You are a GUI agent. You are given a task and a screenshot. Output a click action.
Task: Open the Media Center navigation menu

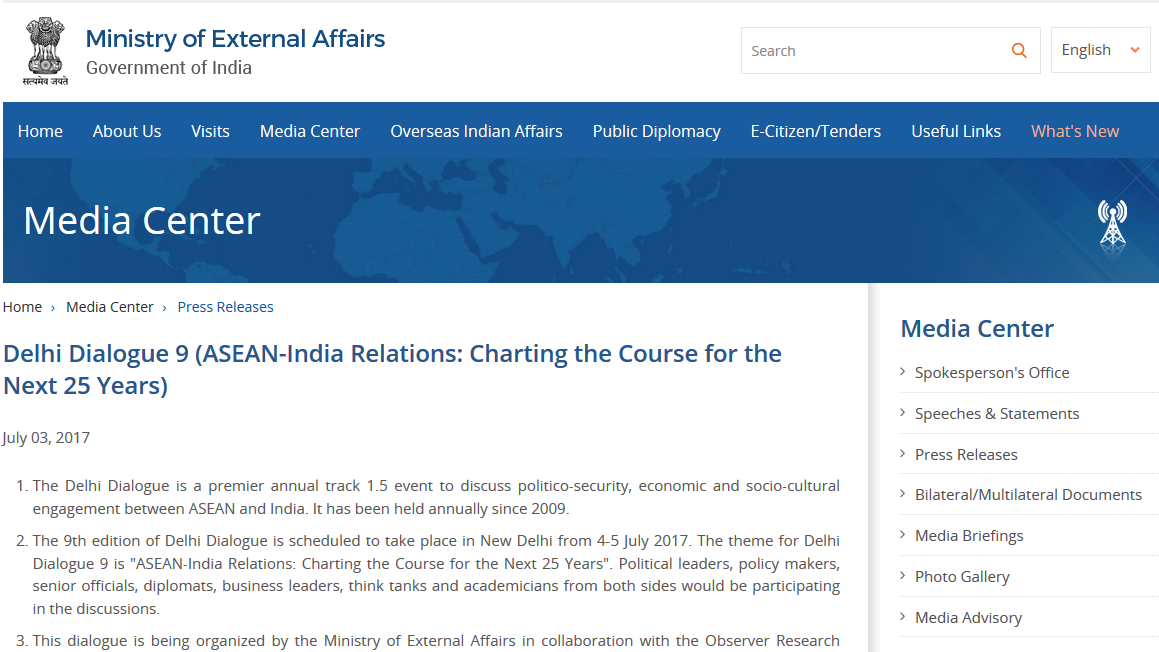coord(310,131)
